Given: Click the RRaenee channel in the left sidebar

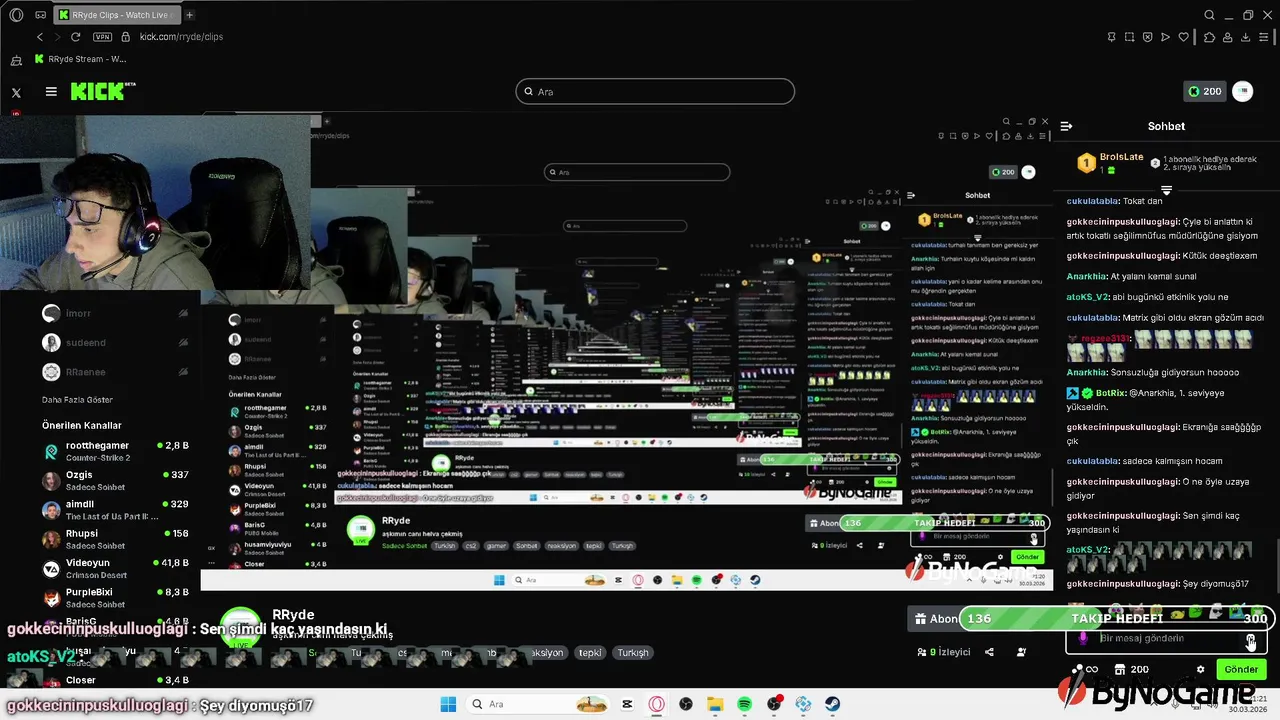Looking at the screenshot, I should [115, 372].
